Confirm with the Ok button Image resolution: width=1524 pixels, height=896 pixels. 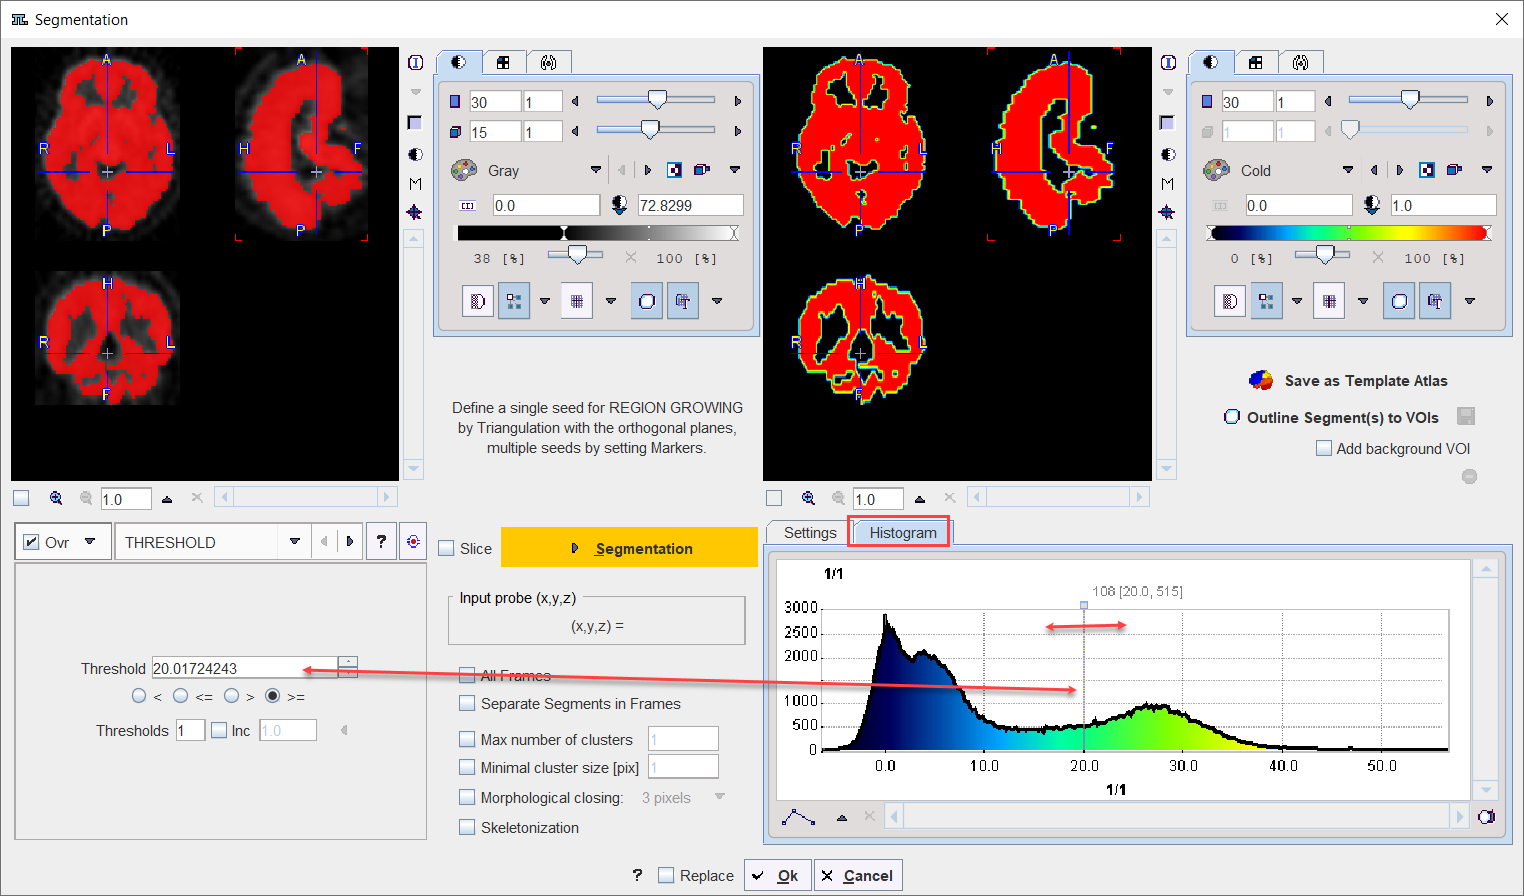[777, 875]
